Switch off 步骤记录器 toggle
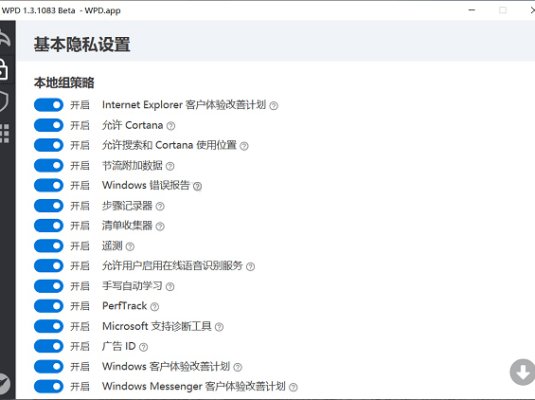535x400 pixels. tap(49, 205)
